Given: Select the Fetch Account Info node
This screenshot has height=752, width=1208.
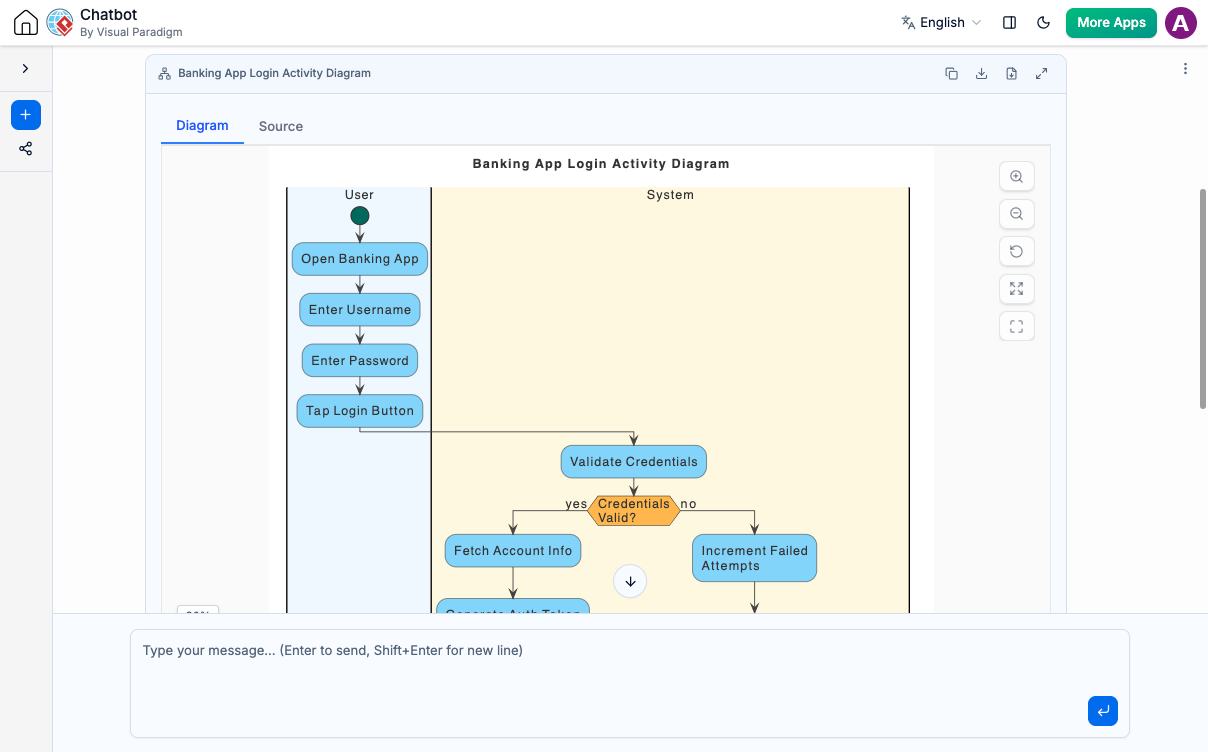Looking at the screenshot, I should point(513,551).
